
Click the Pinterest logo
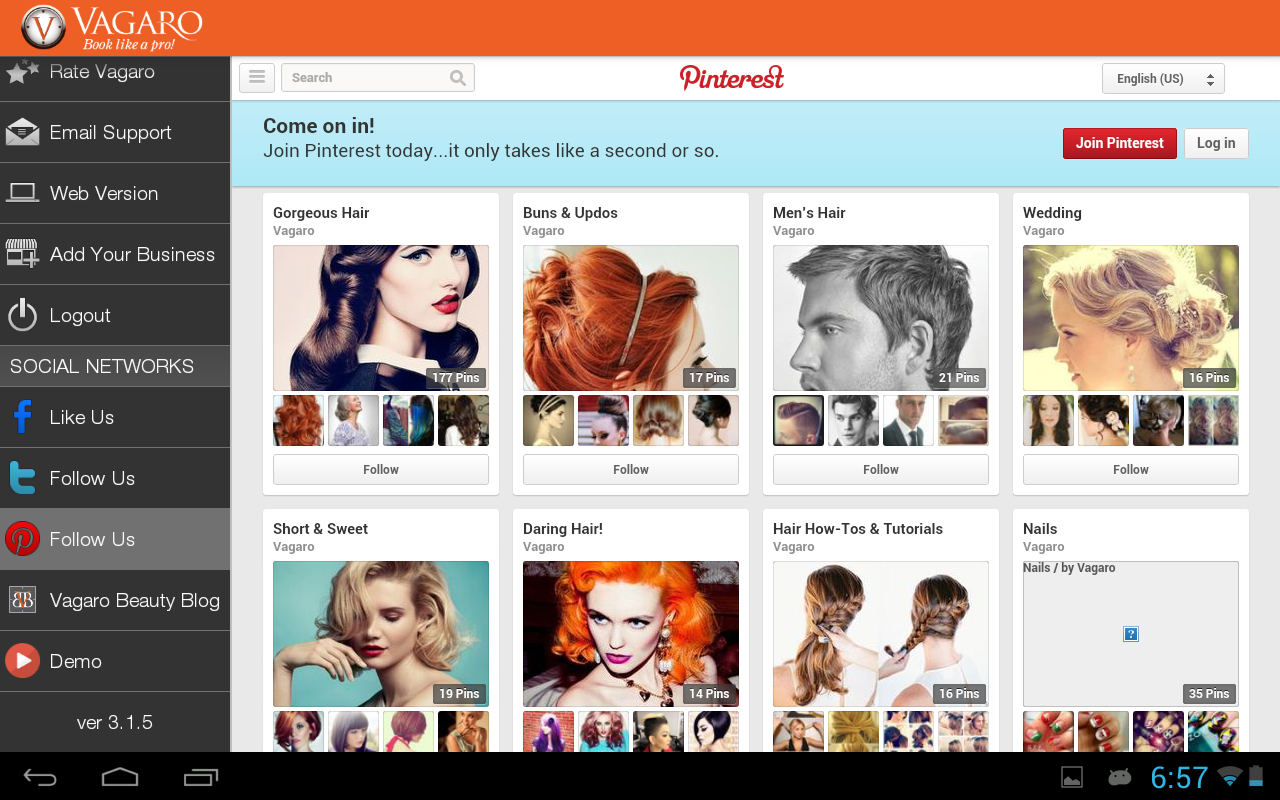point(732,77)
